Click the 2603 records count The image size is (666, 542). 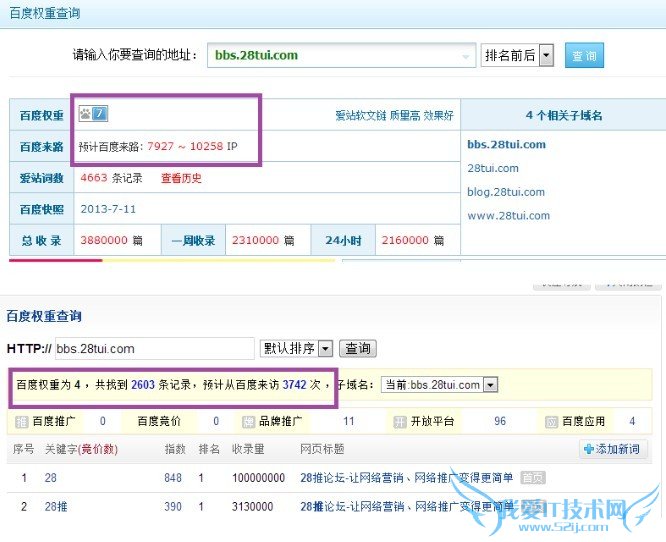pos(143,385)
